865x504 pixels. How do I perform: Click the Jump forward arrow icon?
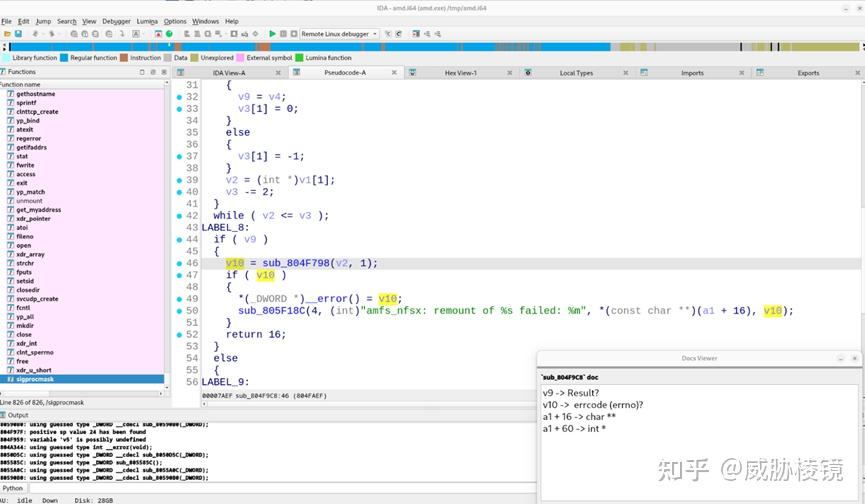[52, 34]
